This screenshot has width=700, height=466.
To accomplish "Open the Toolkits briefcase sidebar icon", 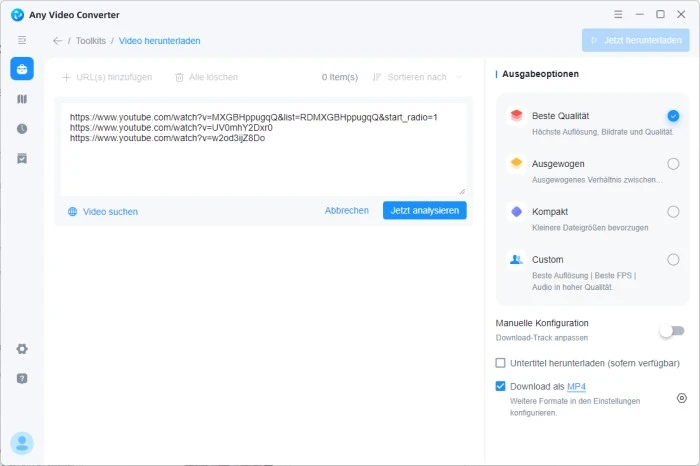I will click(22, 69).
